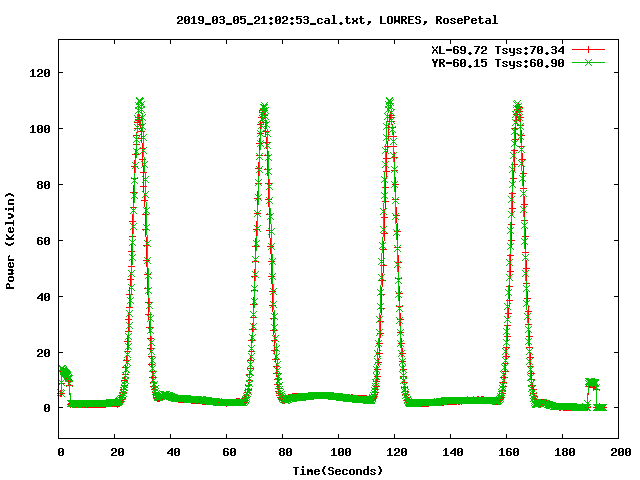Viewport: 640px width, 480px height.
Task: Click the x-axis tick label '140'
Action: 453,452
